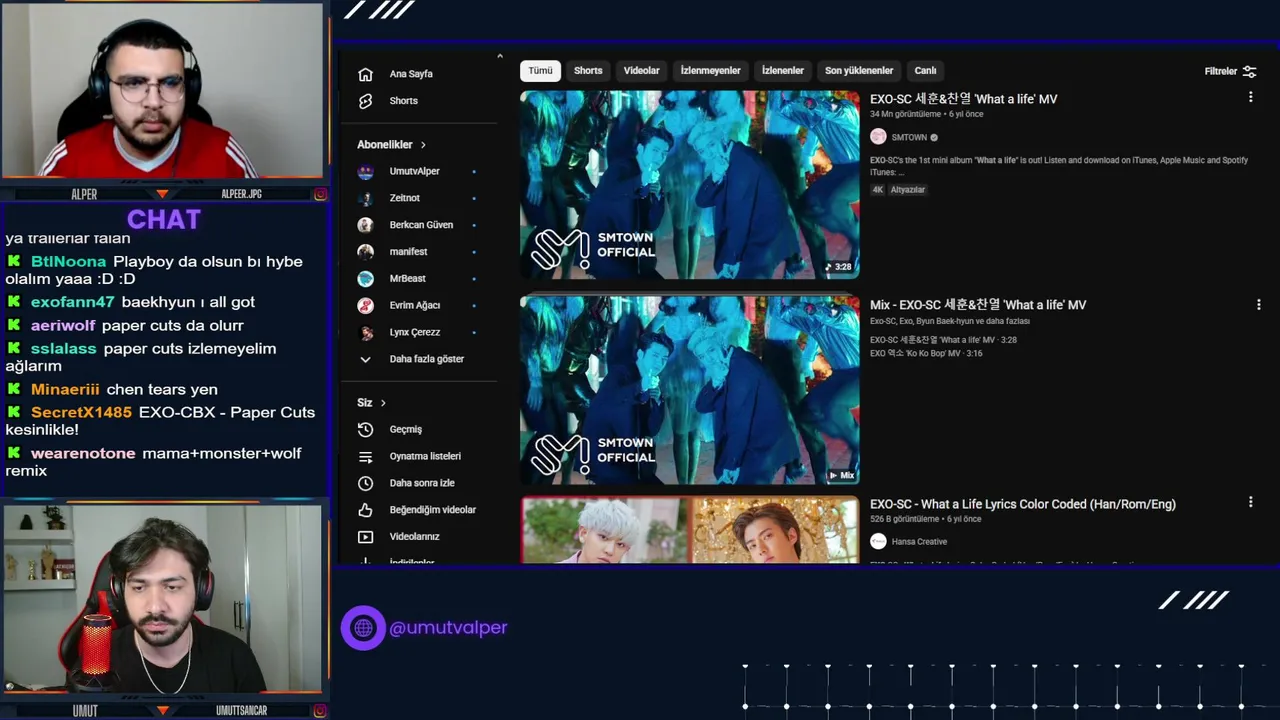The height and width of the screenshot is (720, 1280).
Task: Click chat username sslalass
Action: coord(64,349)
